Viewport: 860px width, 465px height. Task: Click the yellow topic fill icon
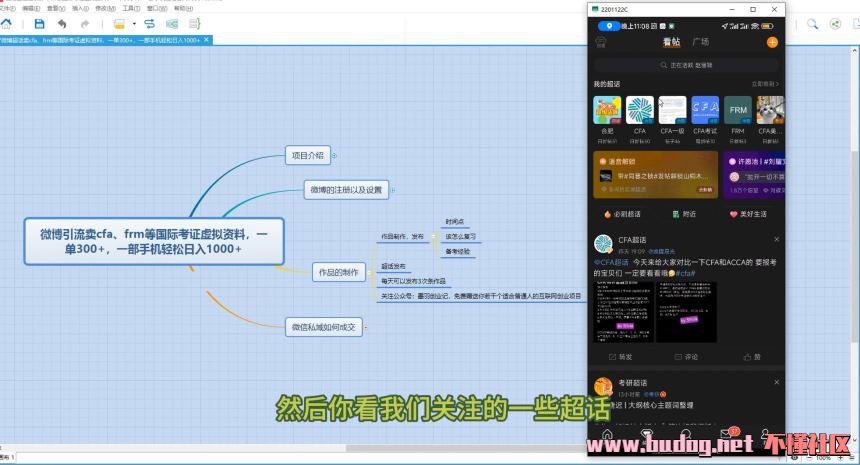click(119, 24)
